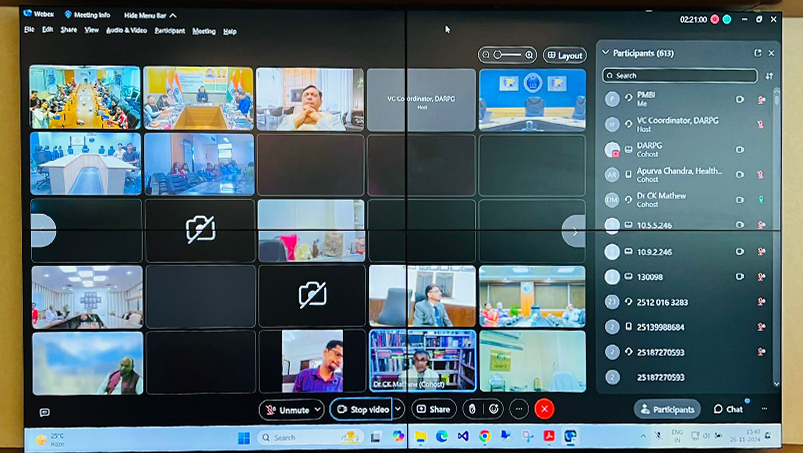803x453 pixels.
Task: Open the Help menu
Action: pos(230,31)
